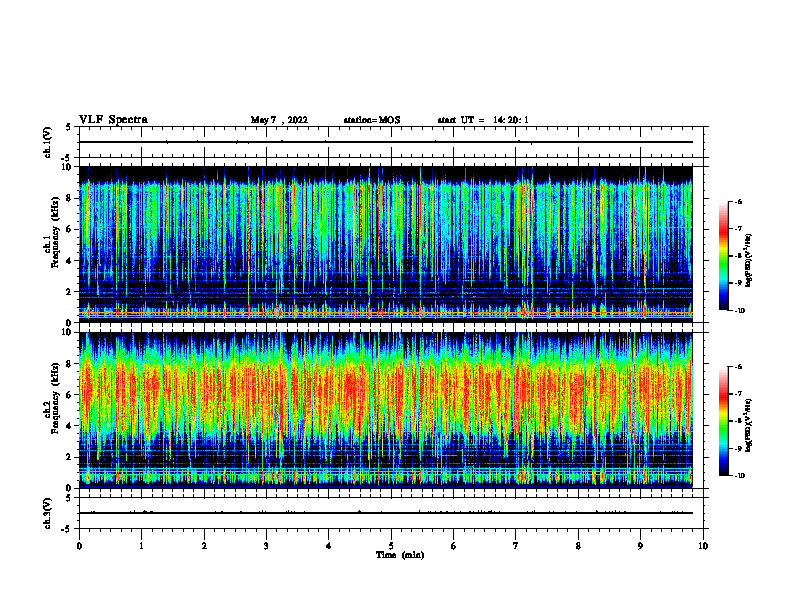Click the "-9" tick on ch.2 colorbar
This screenshot has width=792, height=612.
coord(738,448)
